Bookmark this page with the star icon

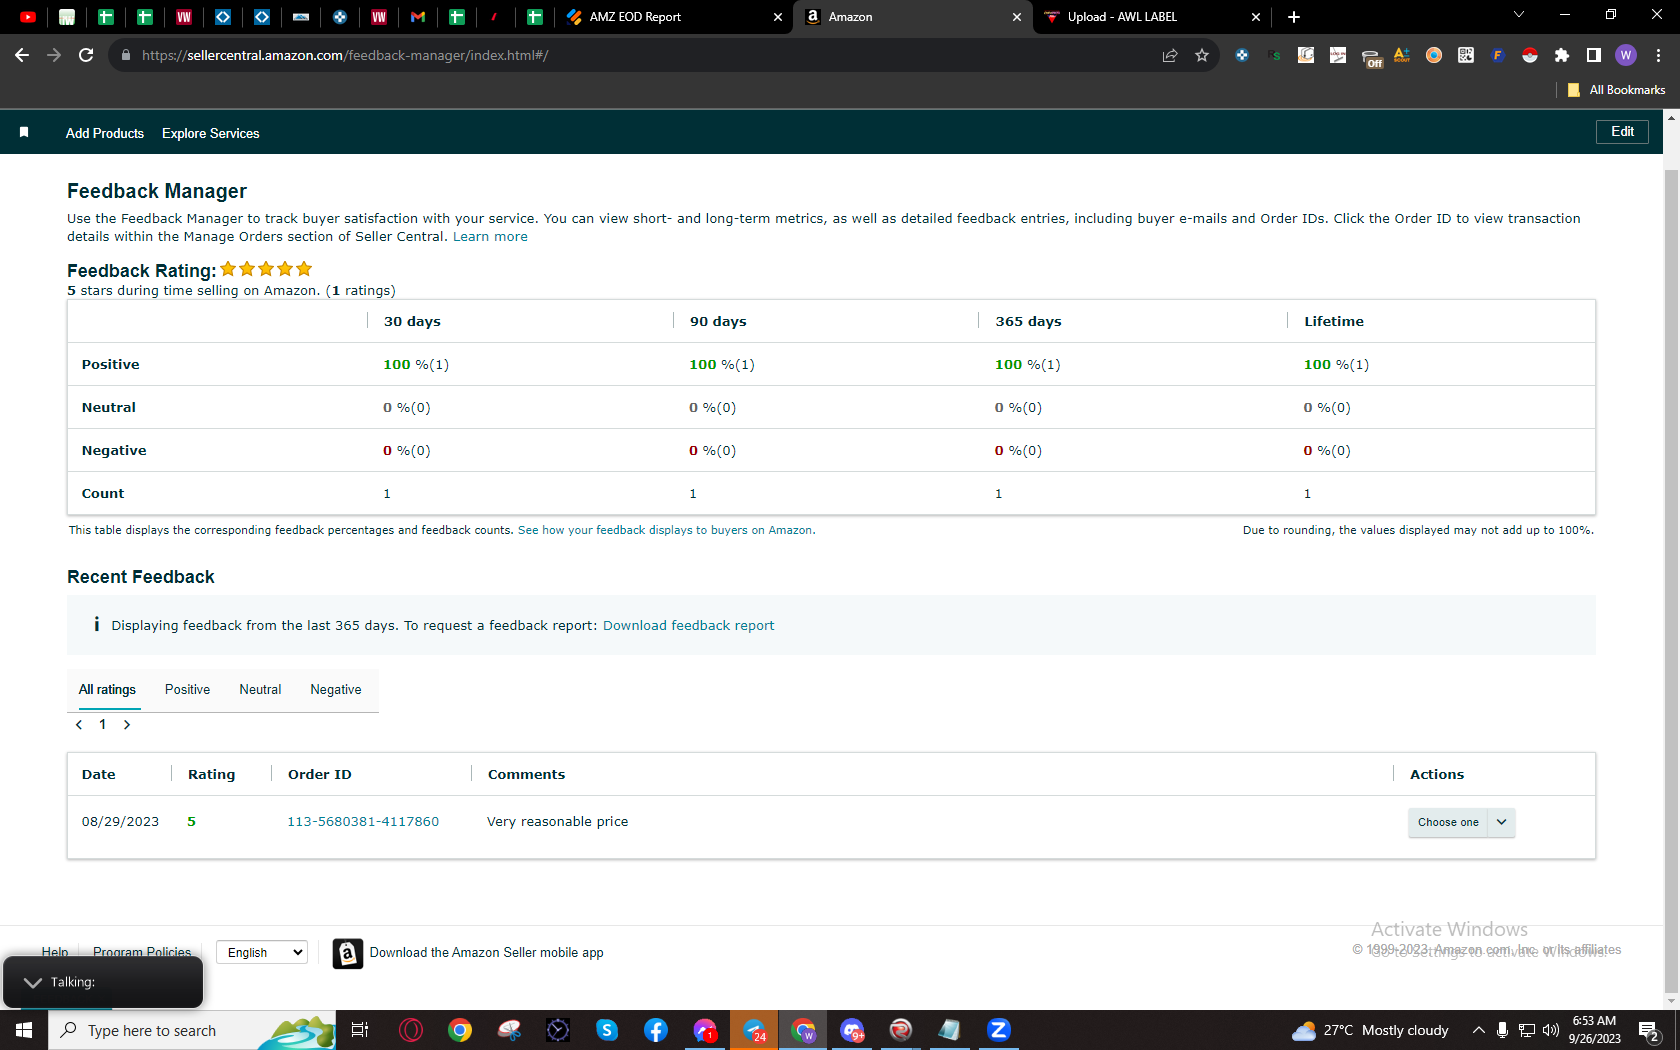click(1202, 55)
